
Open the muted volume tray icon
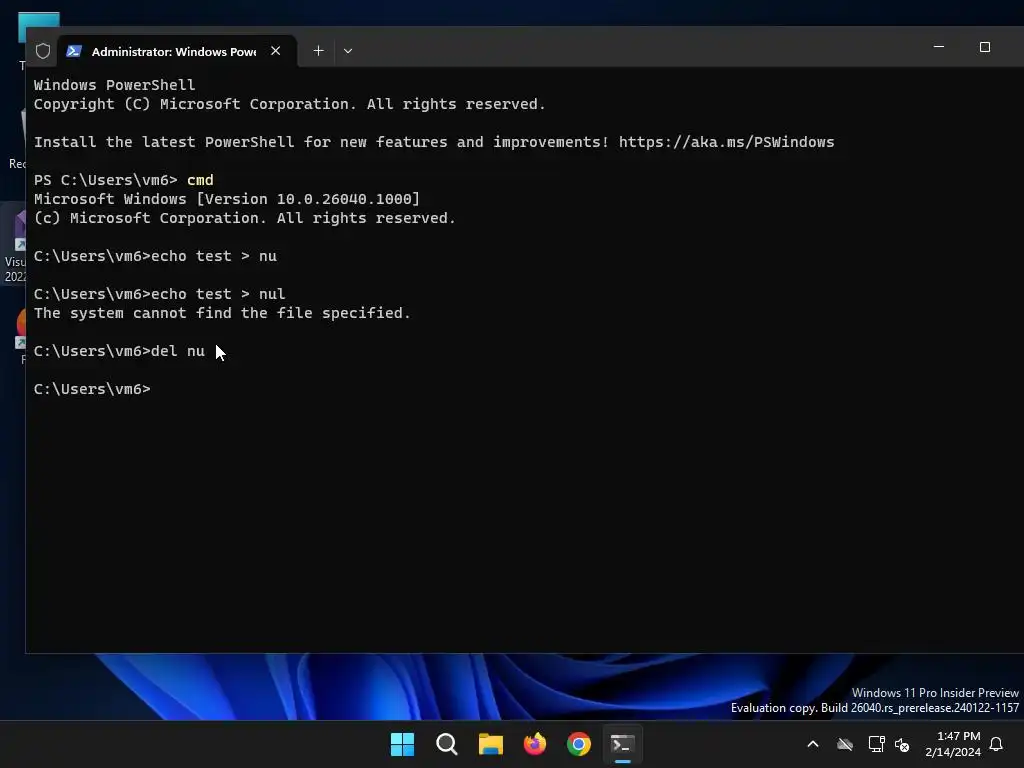point(902,744)
